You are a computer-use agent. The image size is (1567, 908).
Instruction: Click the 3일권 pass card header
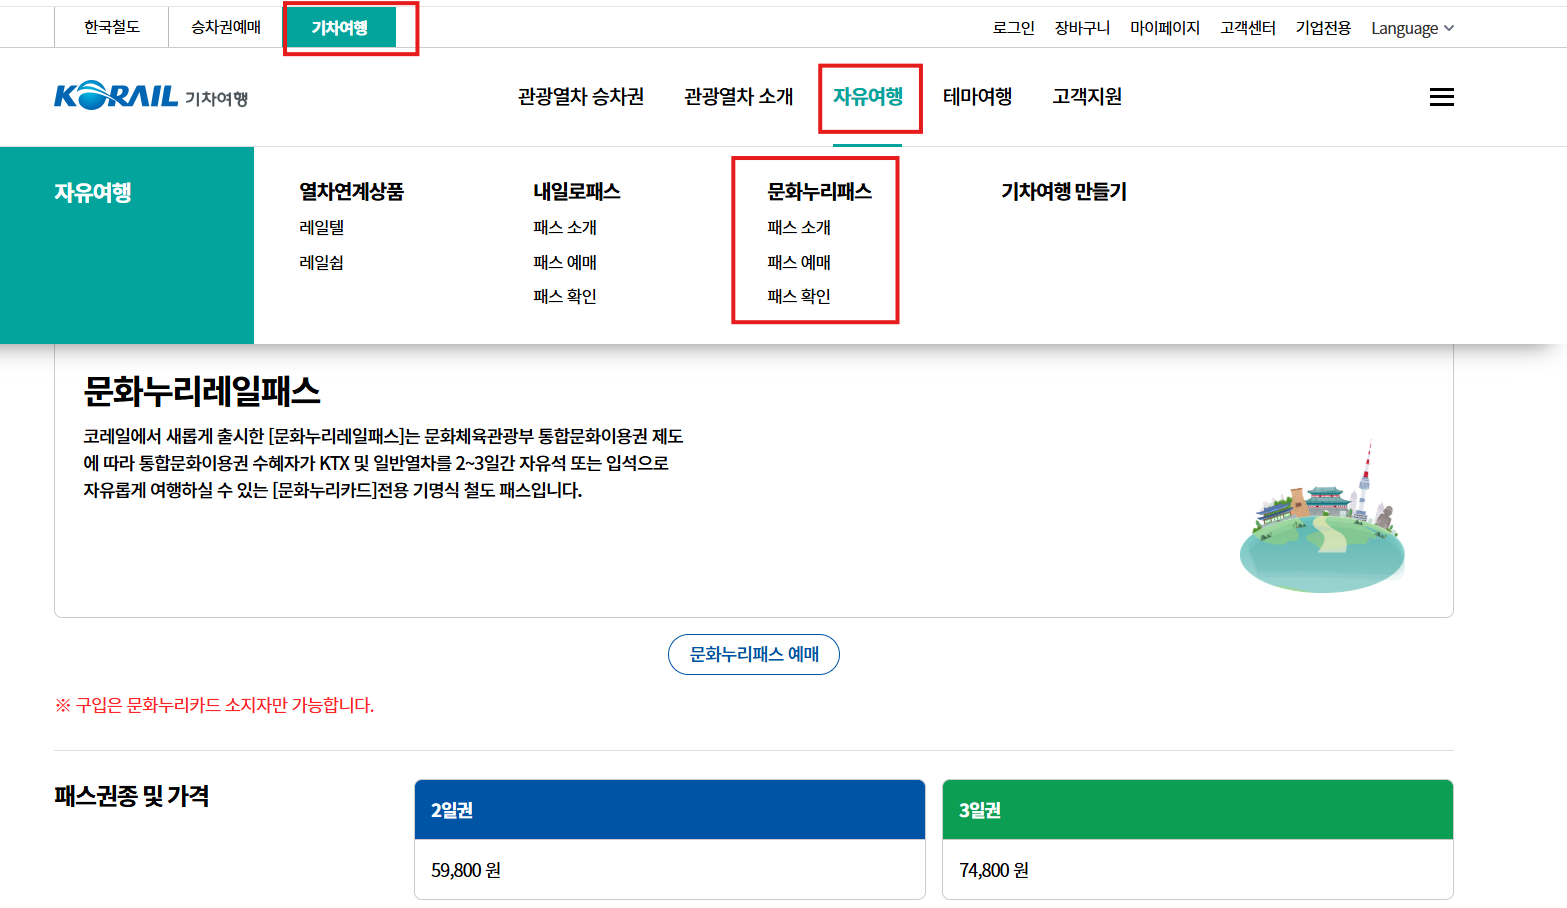1198,810
